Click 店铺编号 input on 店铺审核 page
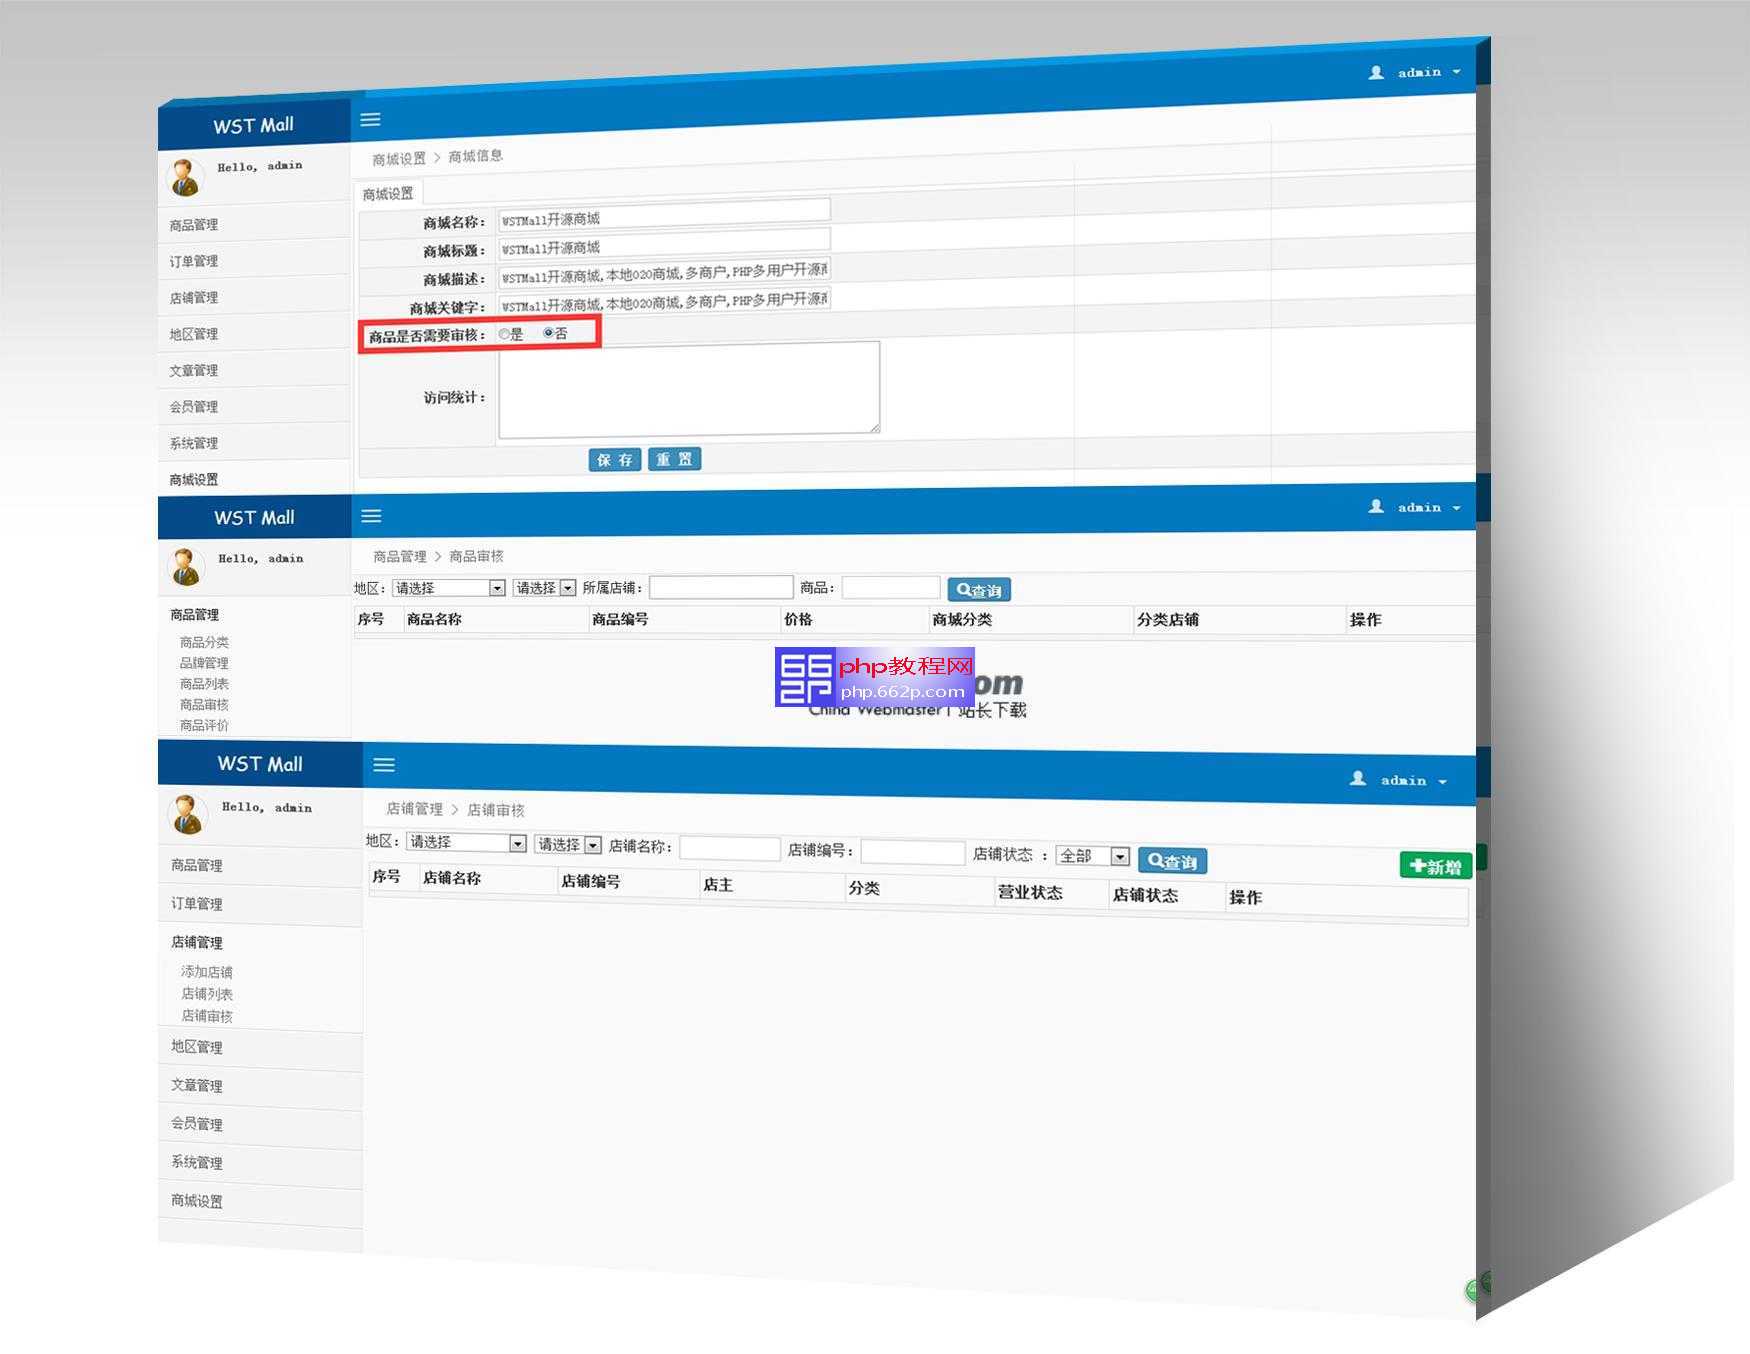 (x=912, y=852)
